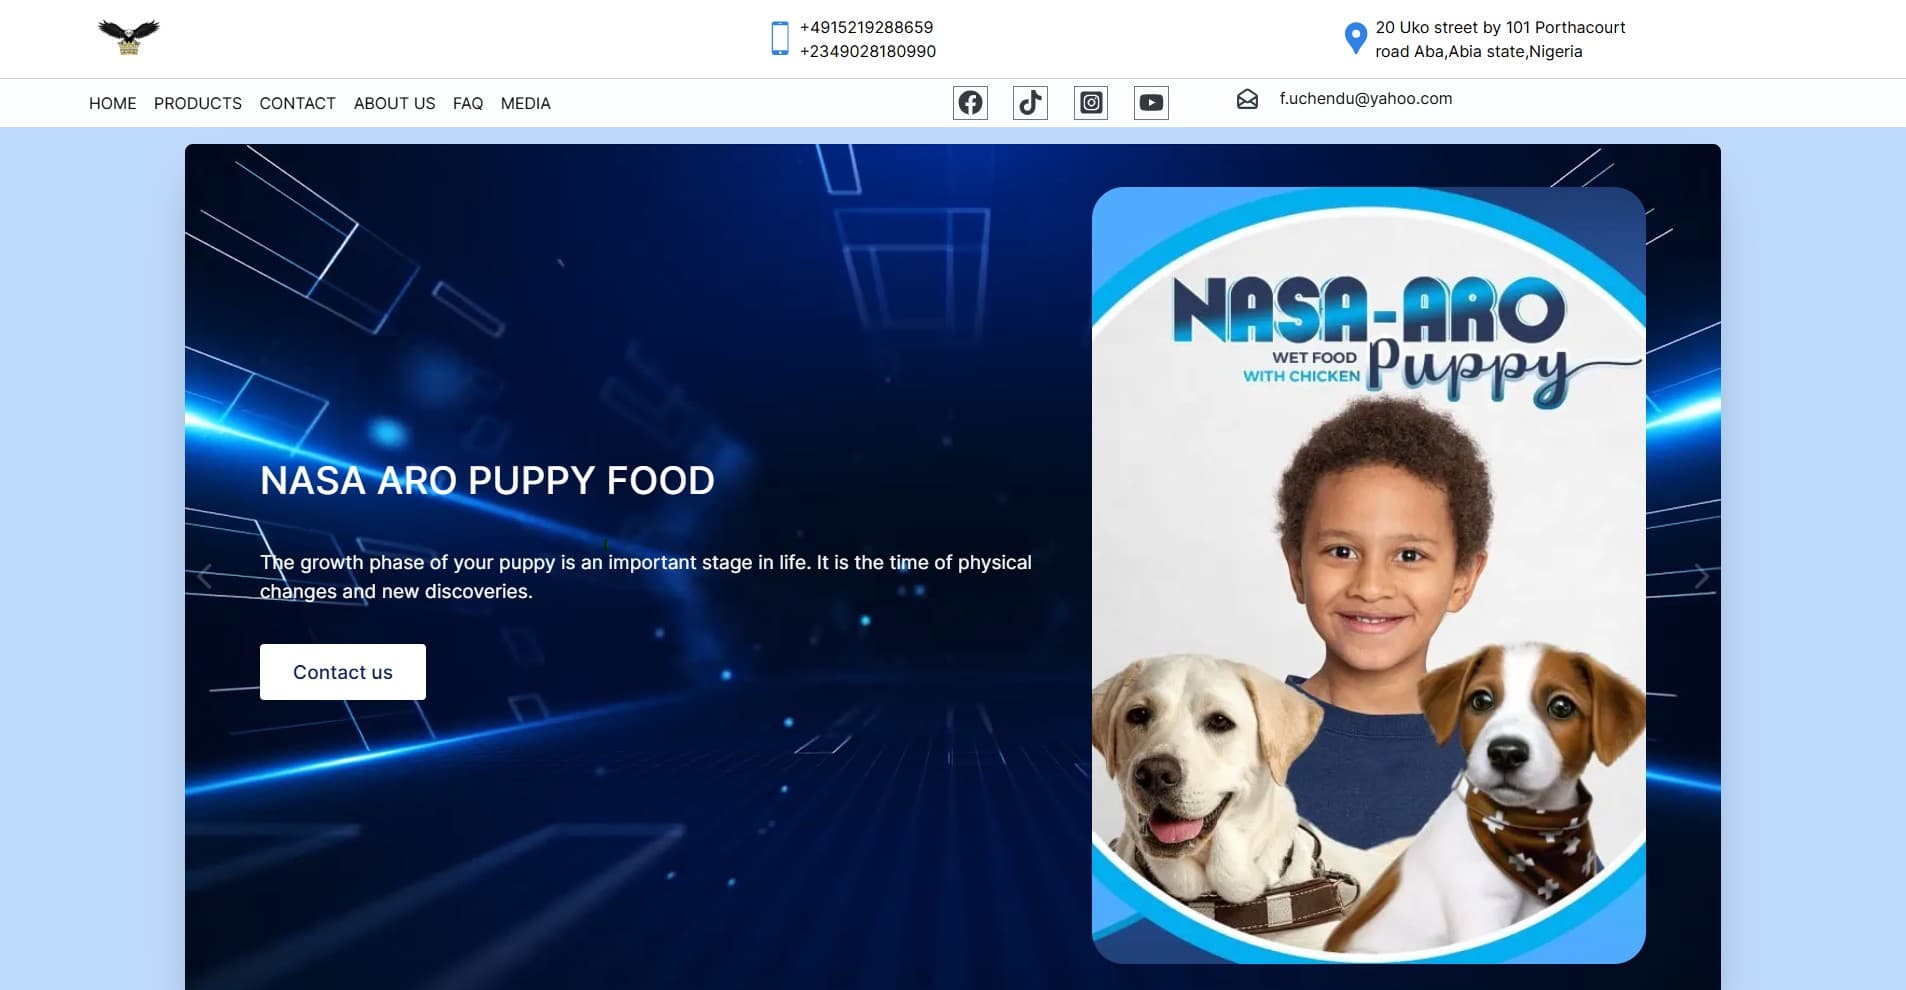Open the ABOUT US page

pyautogui.click(x=394, y=103)
